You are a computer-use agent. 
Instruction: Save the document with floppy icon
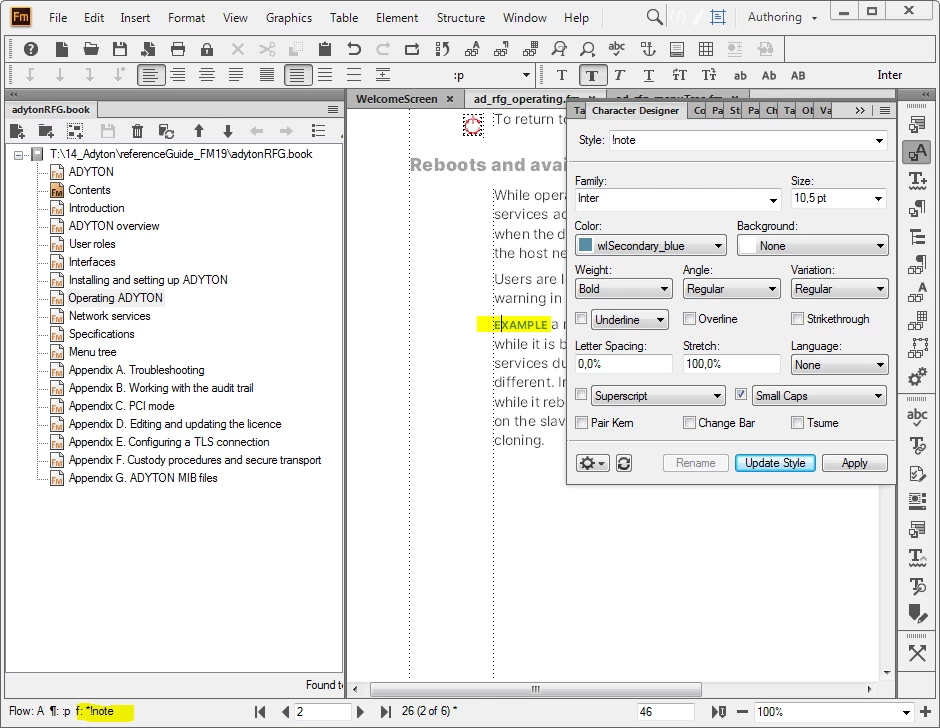point(120,49)
